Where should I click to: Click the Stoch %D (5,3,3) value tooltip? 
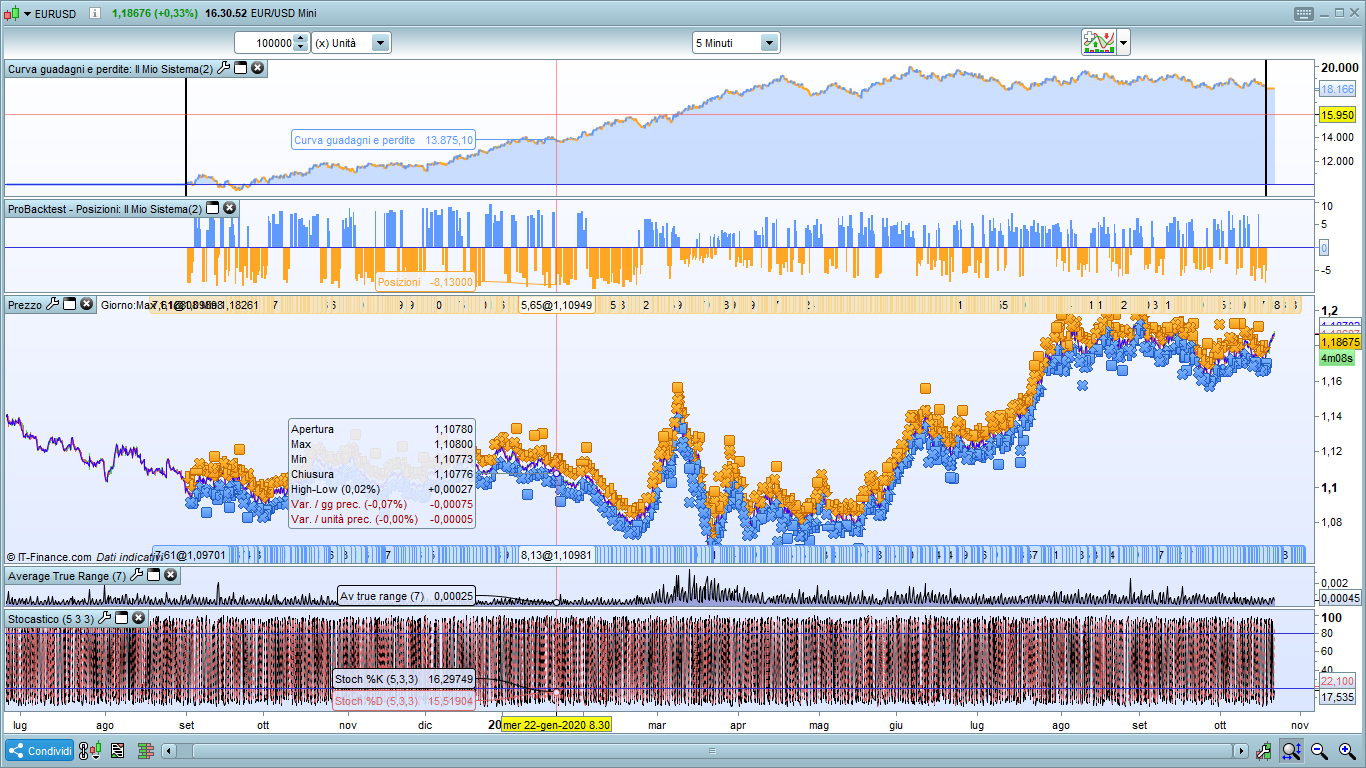tap(404, 701)
